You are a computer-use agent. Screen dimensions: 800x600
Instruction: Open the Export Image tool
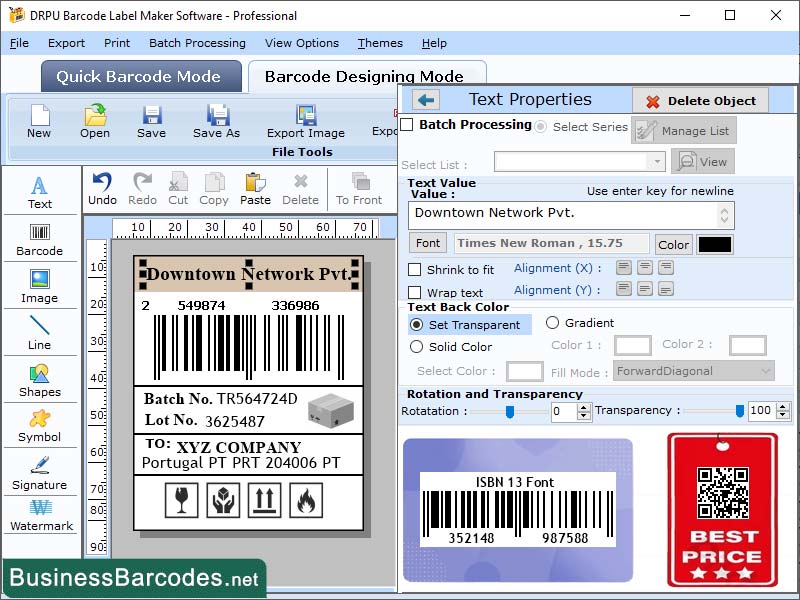click(x=305, y=120)
